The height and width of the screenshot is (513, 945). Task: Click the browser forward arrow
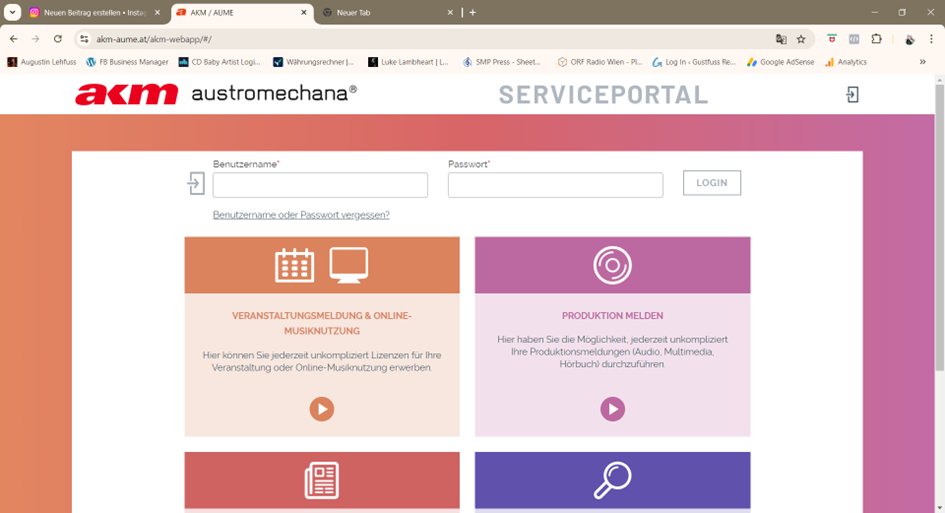pos(36,39)
